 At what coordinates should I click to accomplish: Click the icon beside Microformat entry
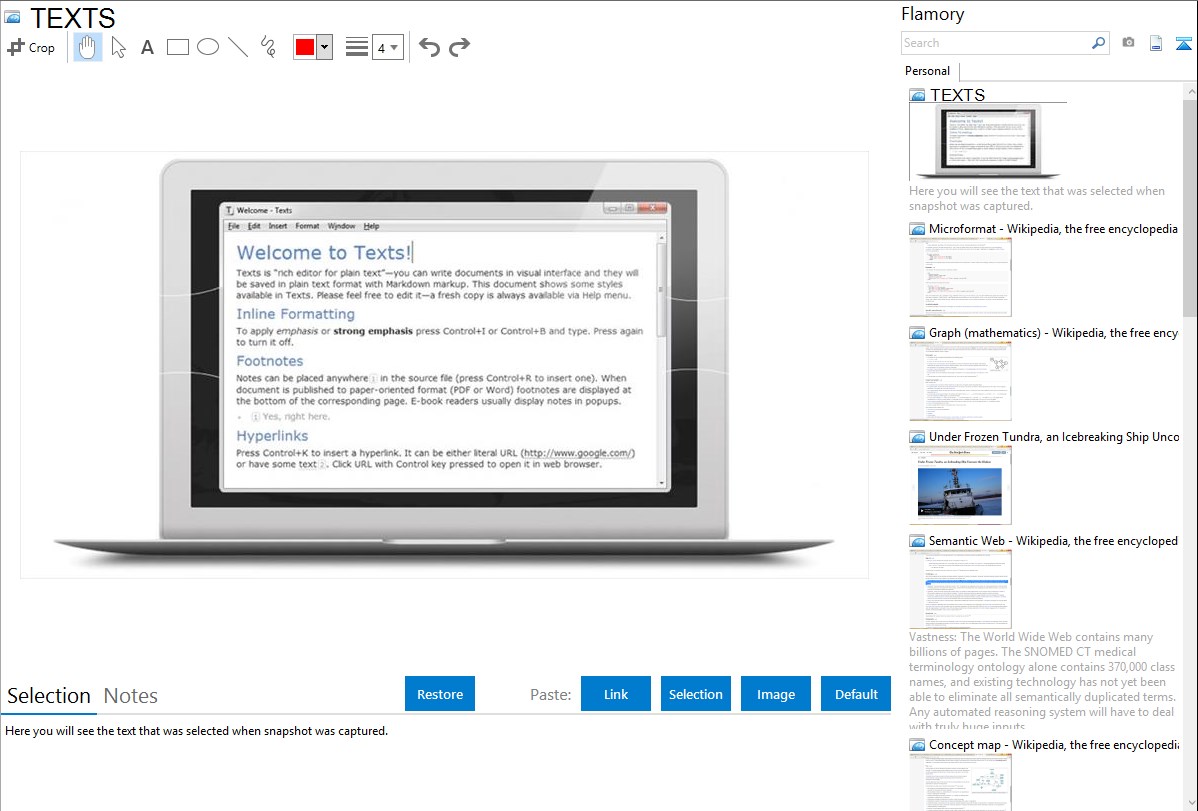coord(918,229)
